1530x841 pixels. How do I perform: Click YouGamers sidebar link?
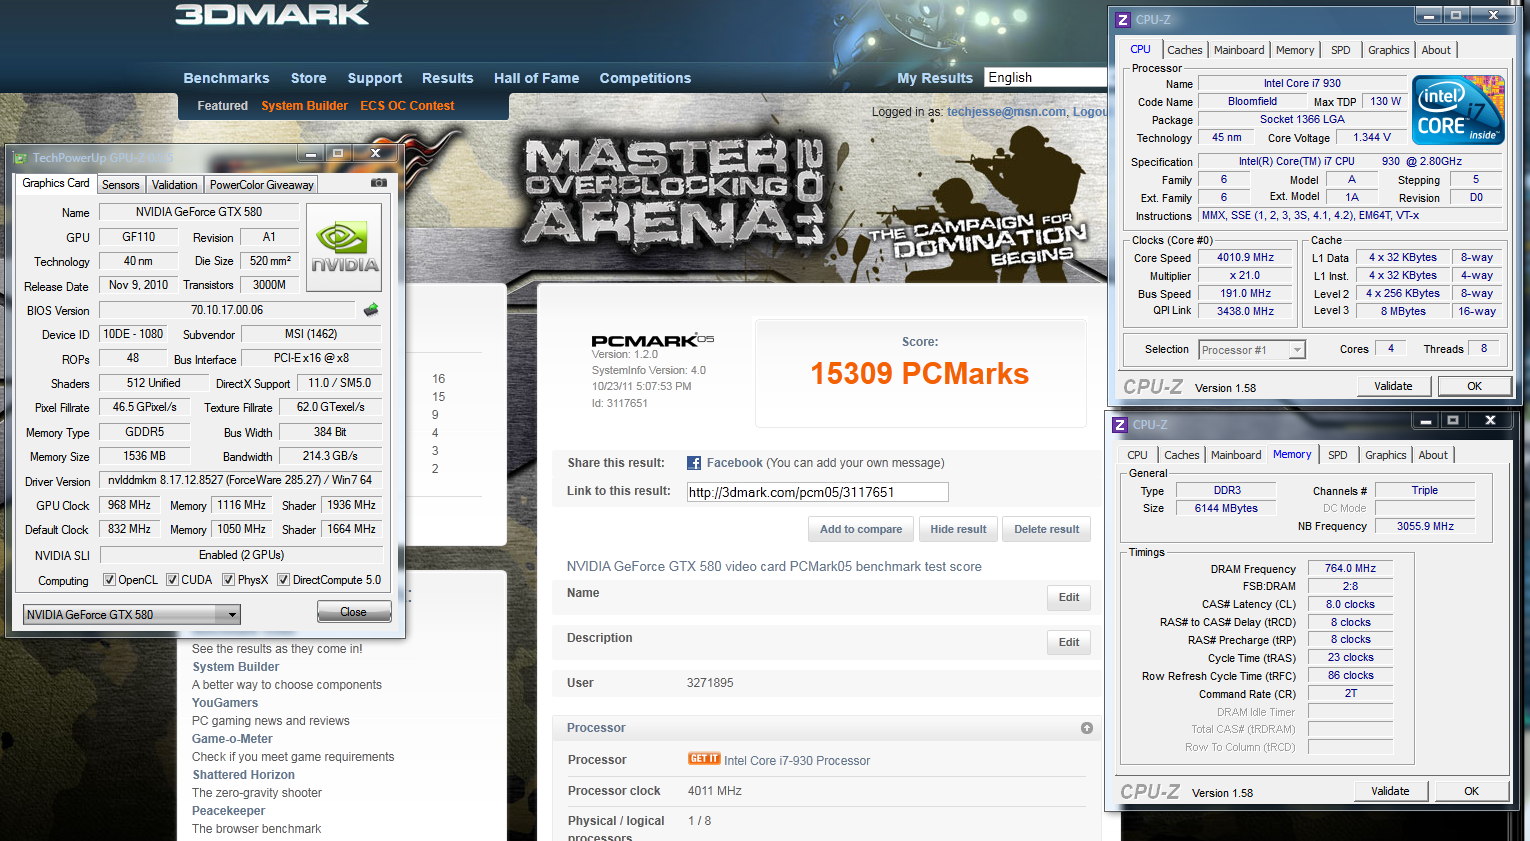[225, 703]
